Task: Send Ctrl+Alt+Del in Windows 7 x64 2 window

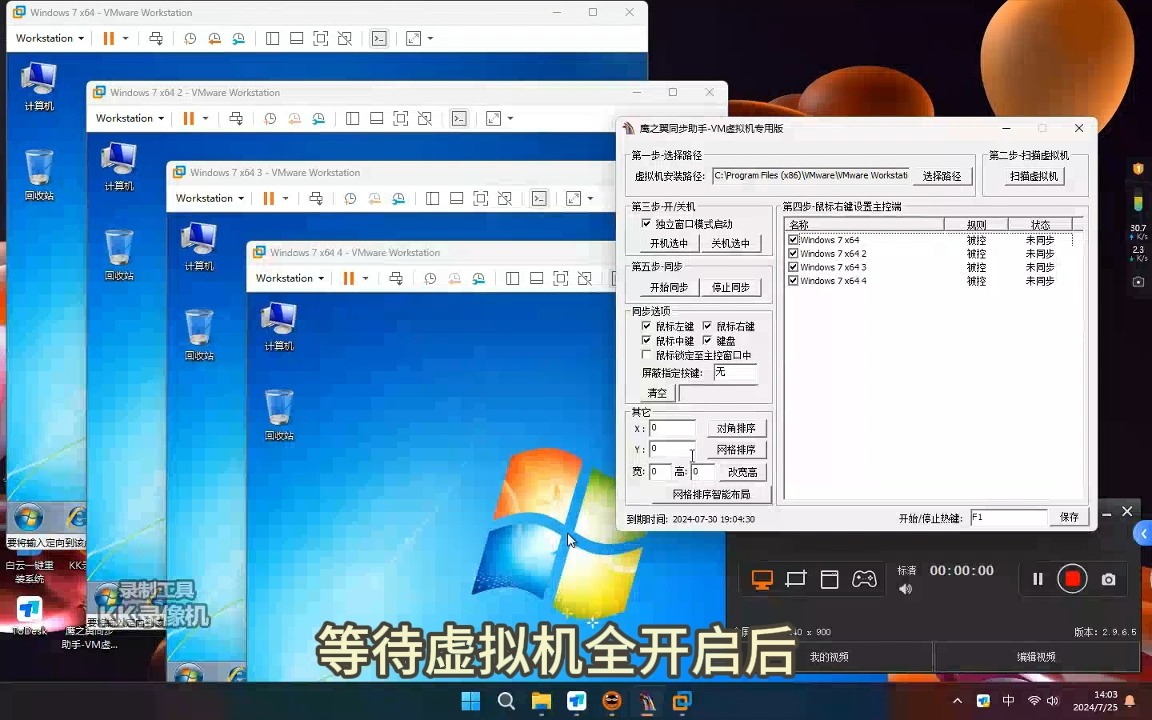Action: click(236, 118)
